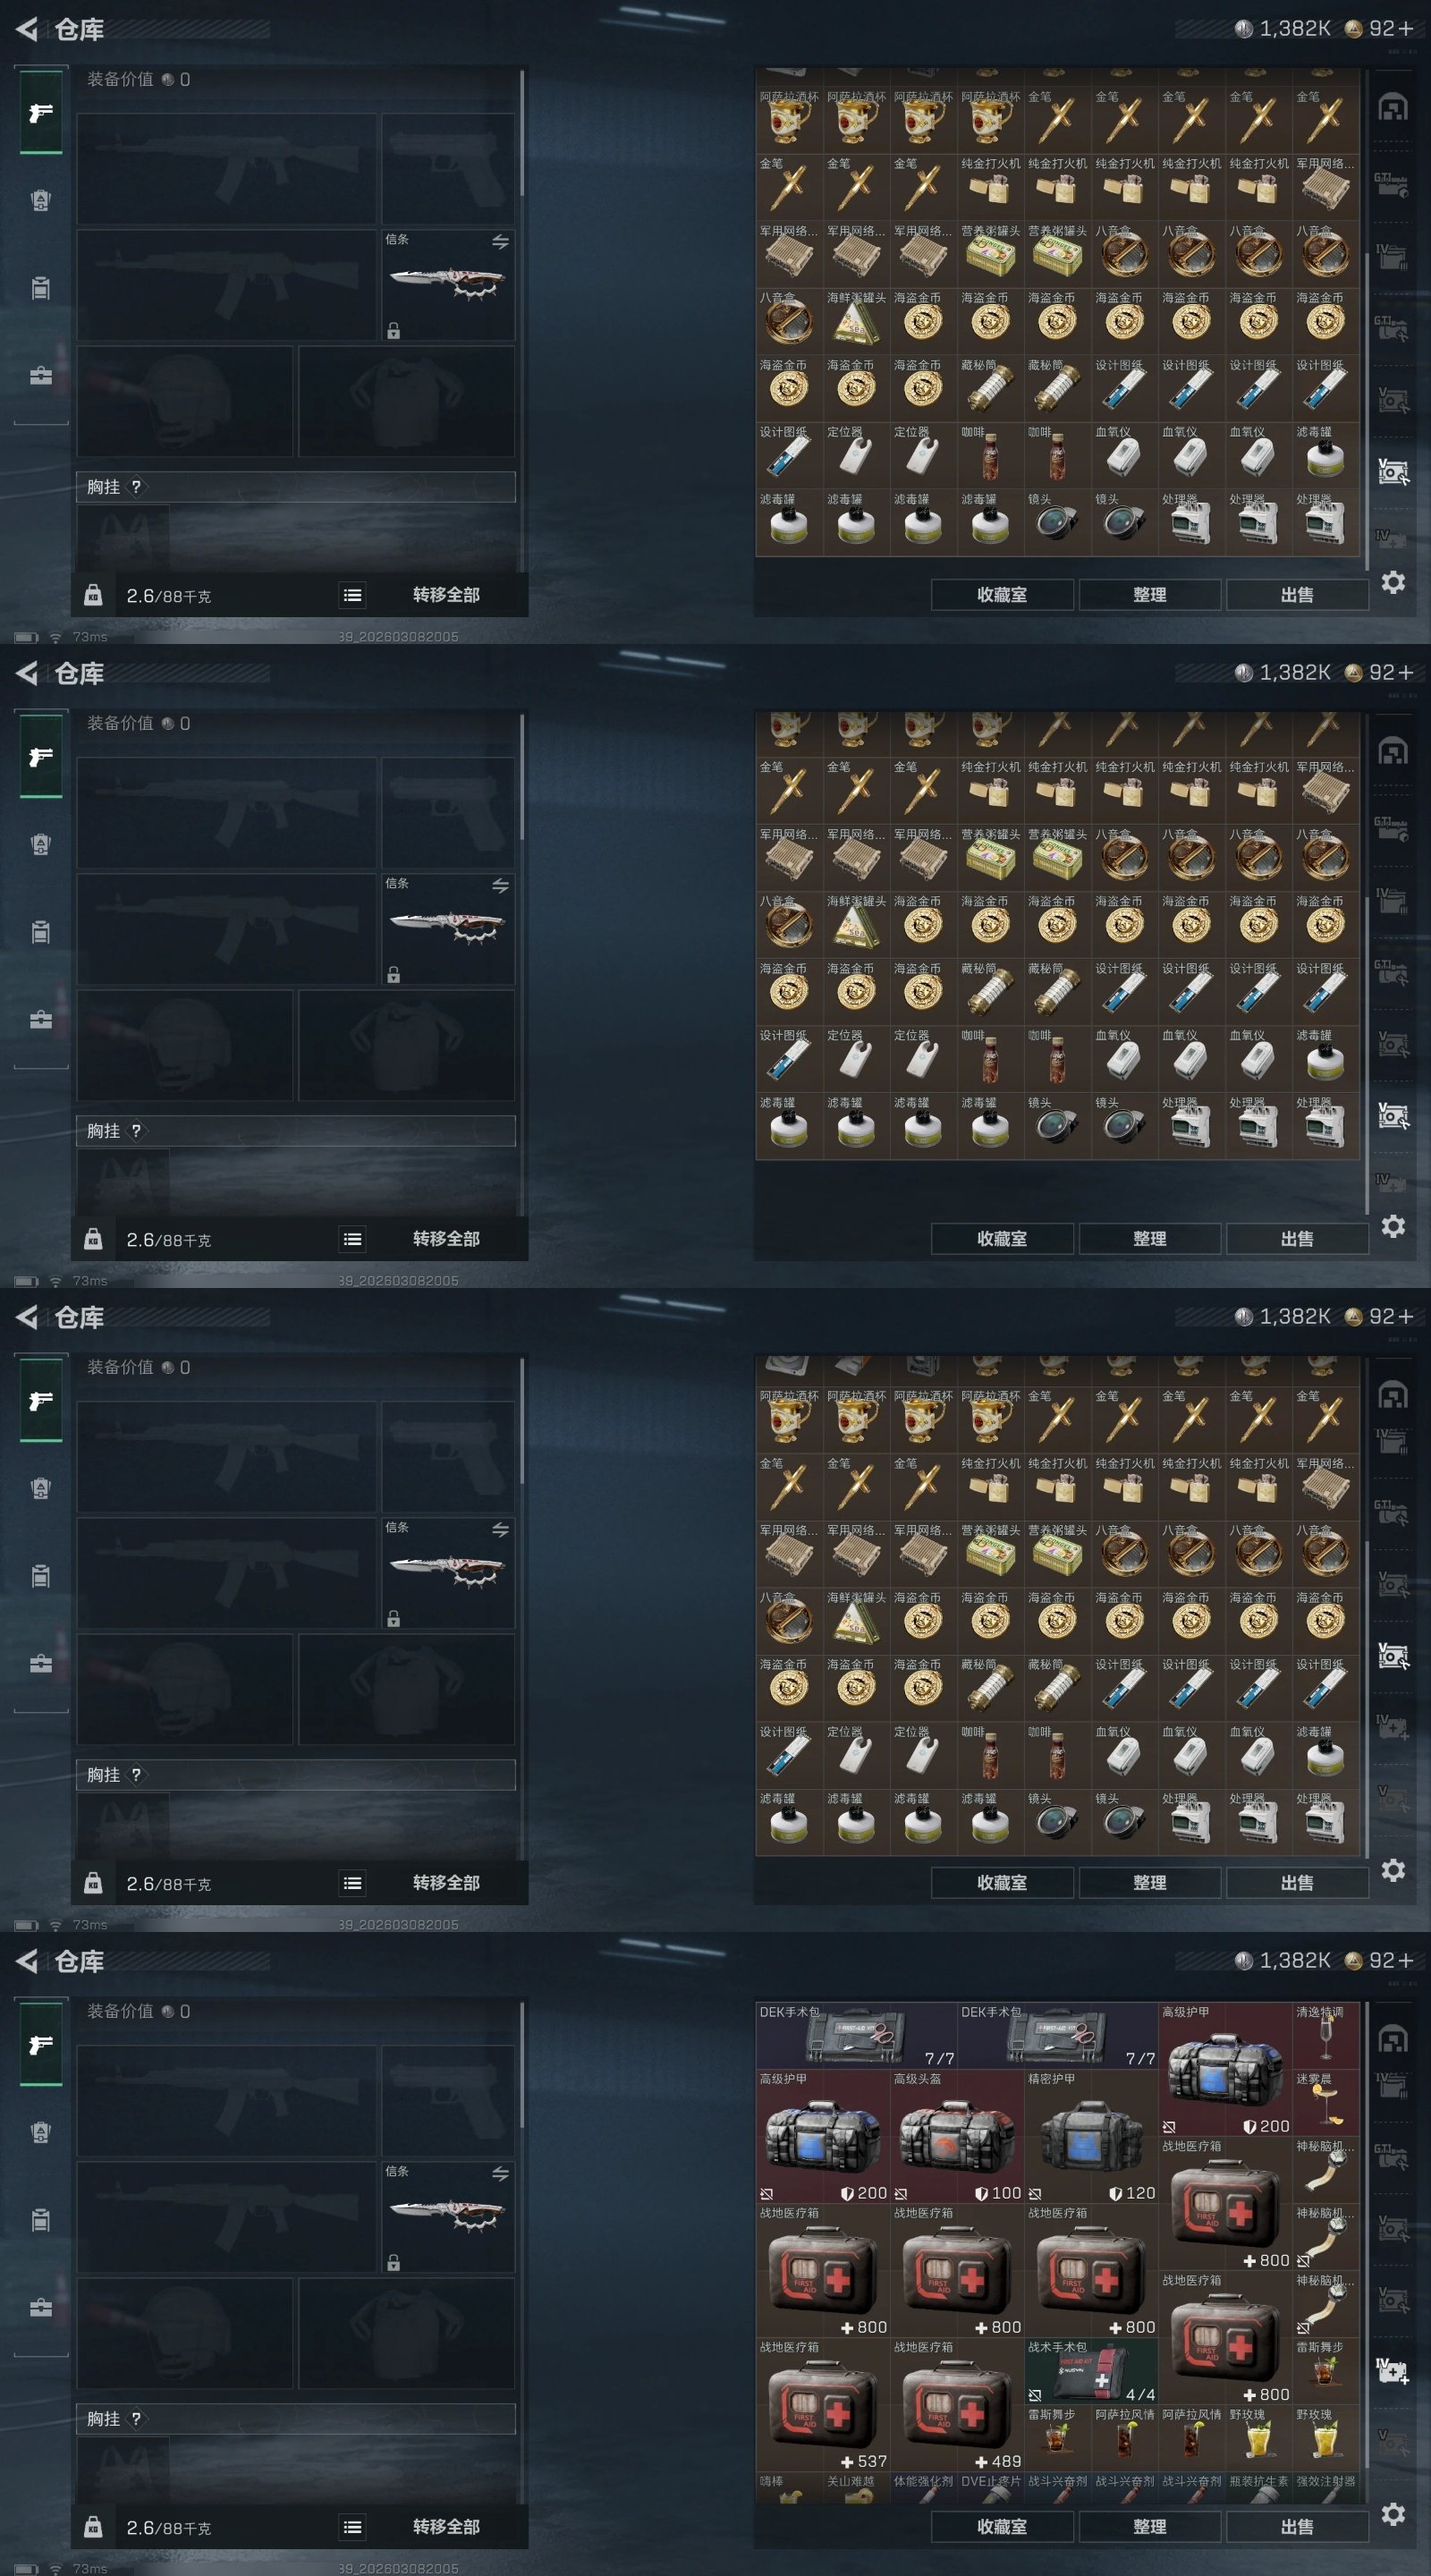The width and height of the screenshot is (1431, 2576).
Task: Select the 精密护甲 crate showing 120
Action: (x=1091, y=2136)
